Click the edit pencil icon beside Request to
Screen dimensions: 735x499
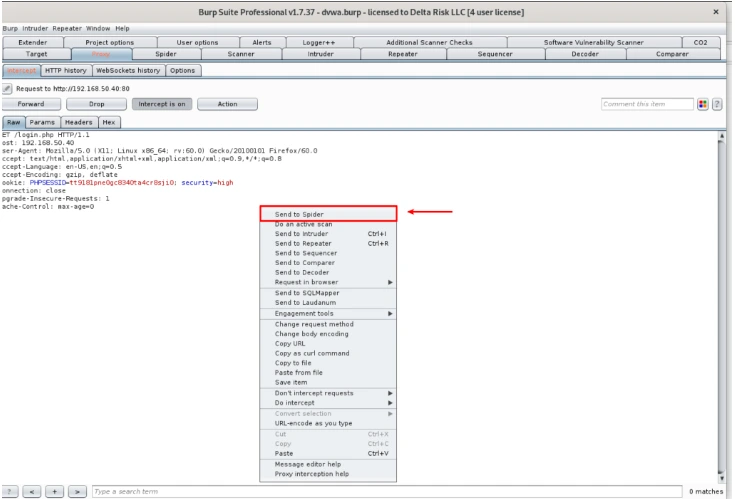pos(7,88)
